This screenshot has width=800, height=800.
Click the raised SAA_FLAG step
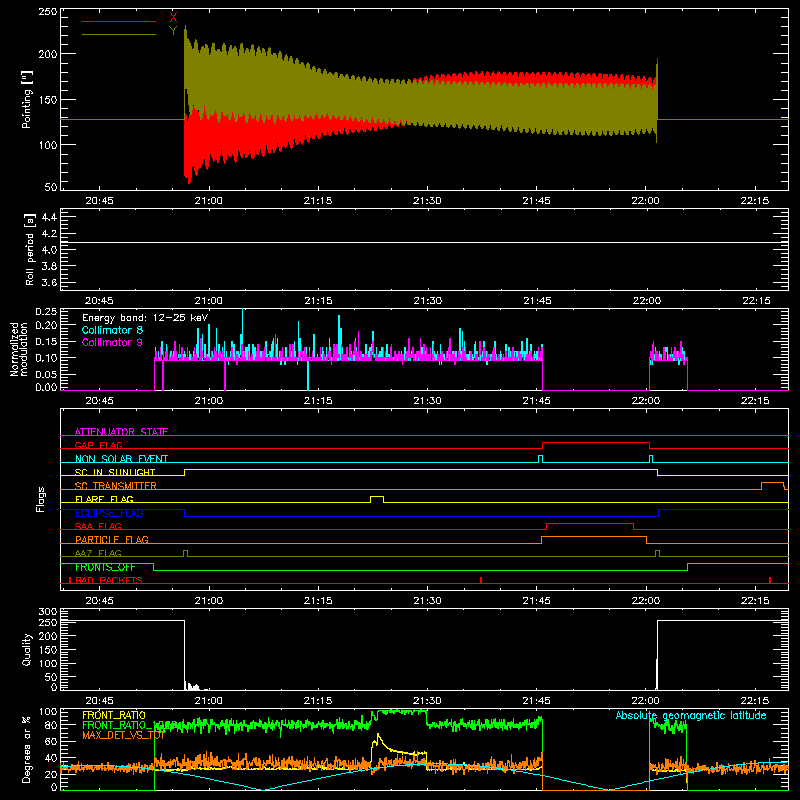(590, 524)
